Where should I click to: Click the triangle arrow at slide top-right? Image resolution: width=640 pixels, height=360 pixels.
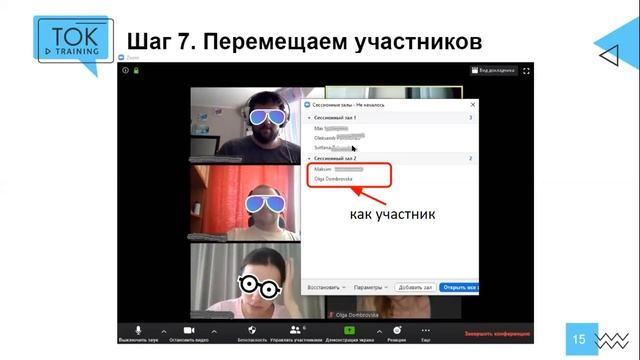tap(609, 56)
